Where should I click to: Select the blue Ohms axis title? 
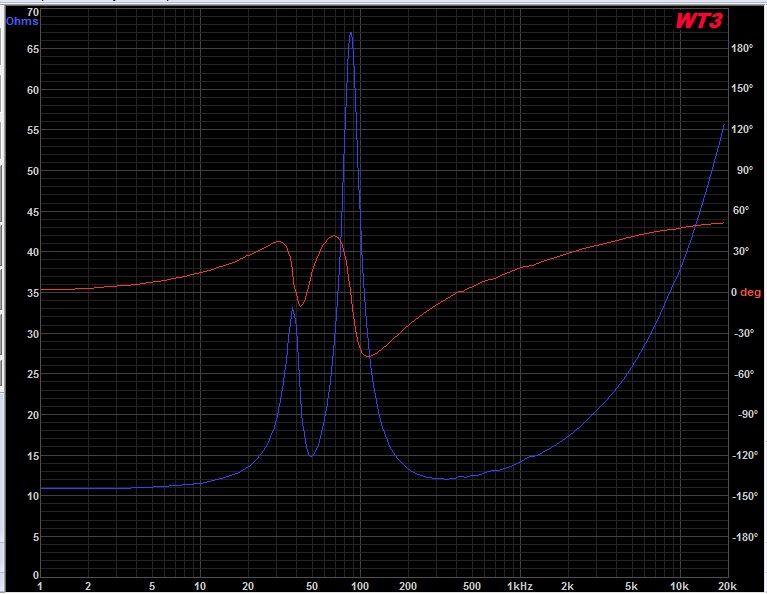[22, 22]
